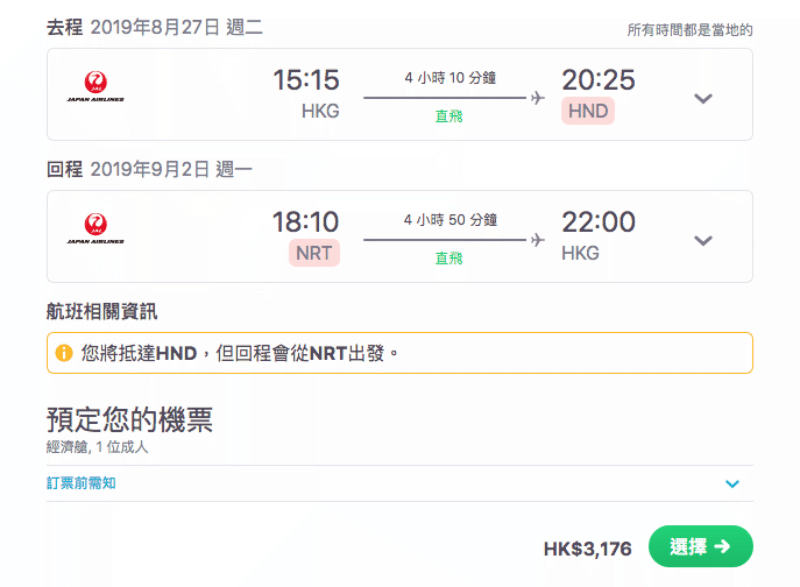Select the HK$3,176 fare with 選擇 button

coord(701,546)
